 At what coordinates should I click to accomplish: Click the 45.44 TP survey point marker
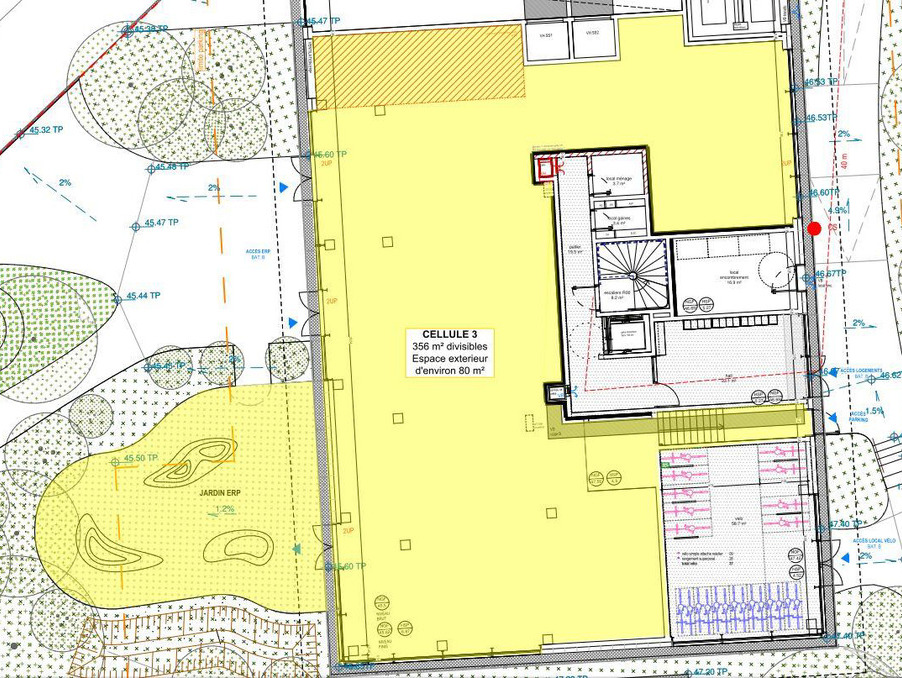tap(117, 297)
